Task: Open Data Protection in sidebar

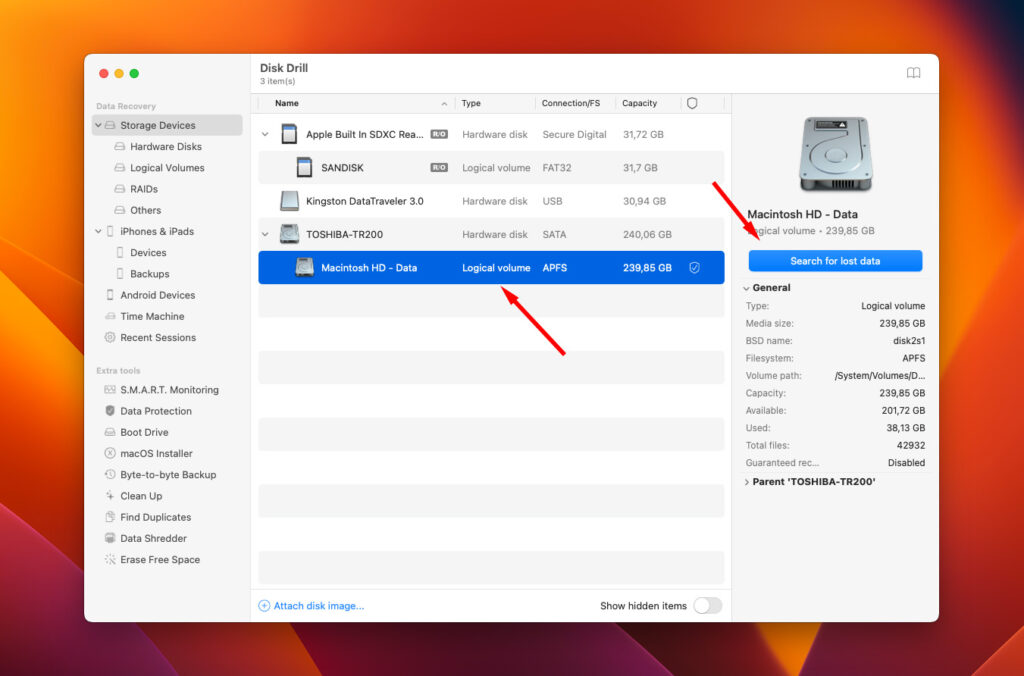Action: click(155, 411)
